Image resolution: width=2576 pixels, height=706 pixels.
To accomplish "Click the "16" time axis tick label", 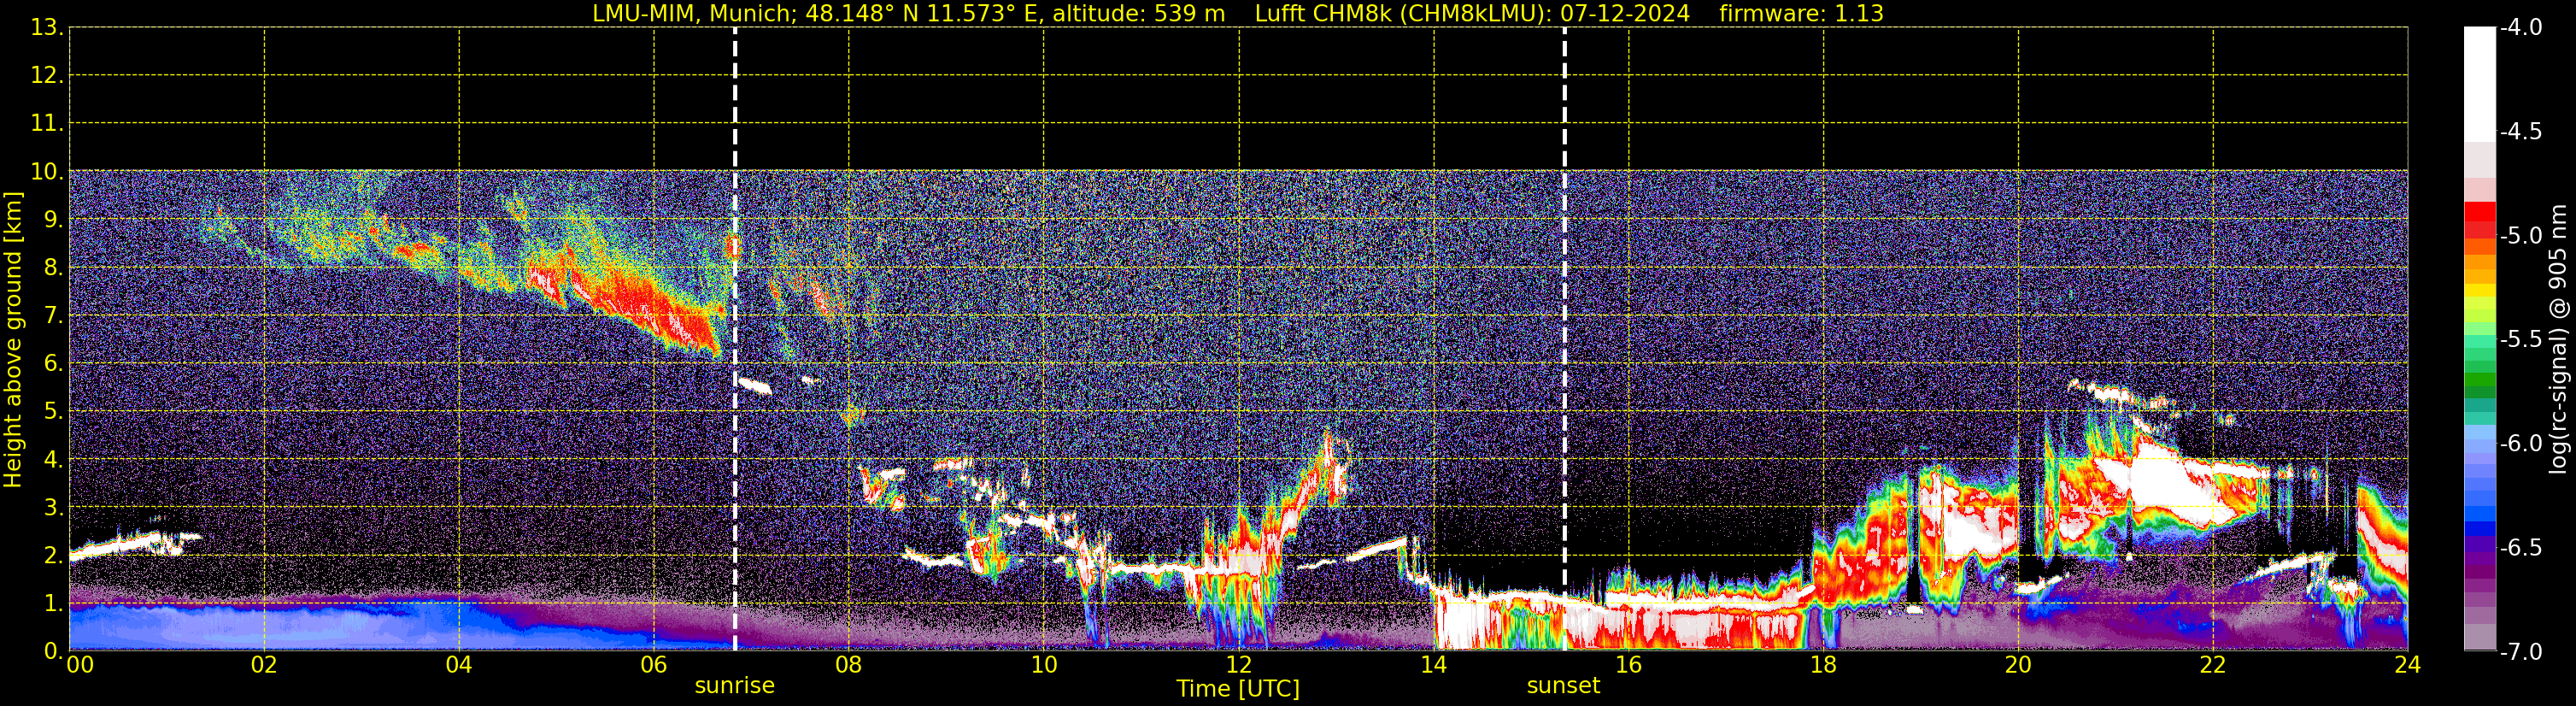I will pyautogui.click(x=1628, y=665).
